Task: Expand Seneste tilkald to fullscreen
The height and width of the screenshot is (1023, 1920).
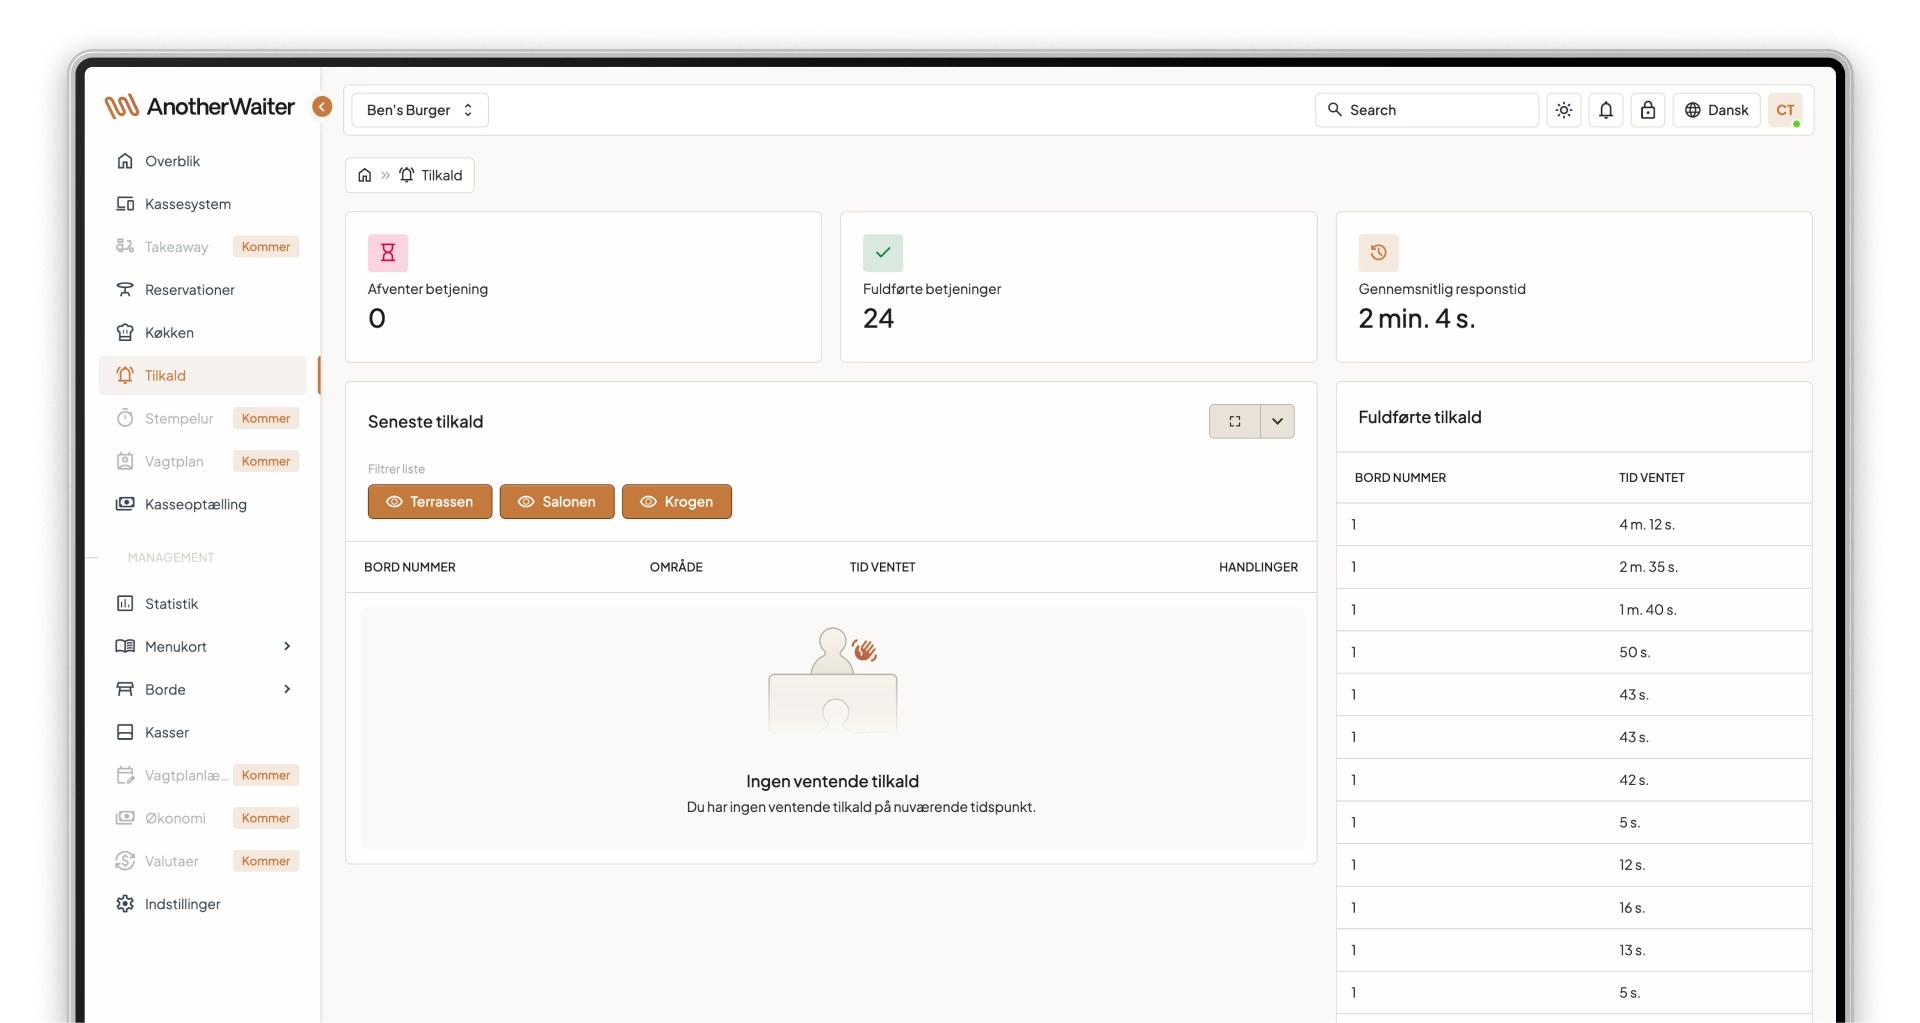Action: (1235, 422)
